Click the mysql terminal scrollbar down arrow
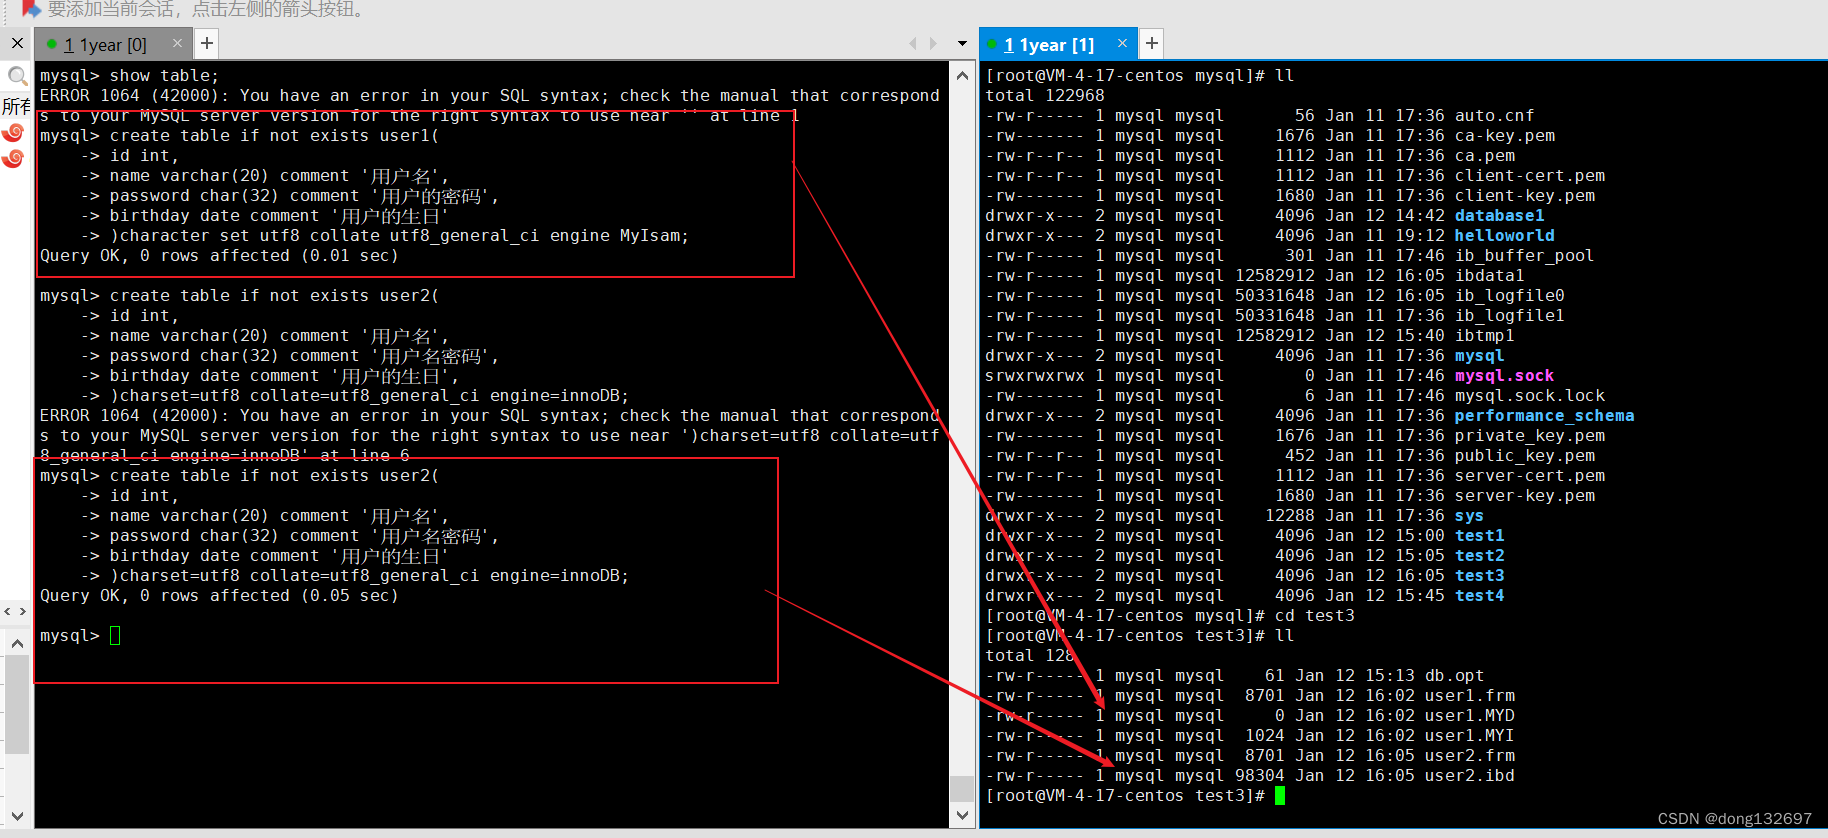 [x=962, y=815]
